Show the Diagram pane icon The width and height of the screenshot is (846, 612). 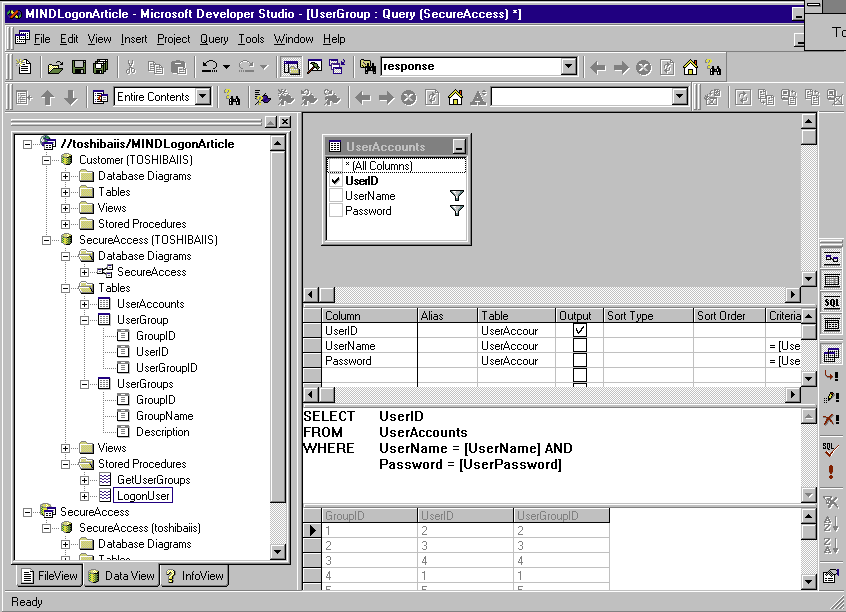(831, 259)
